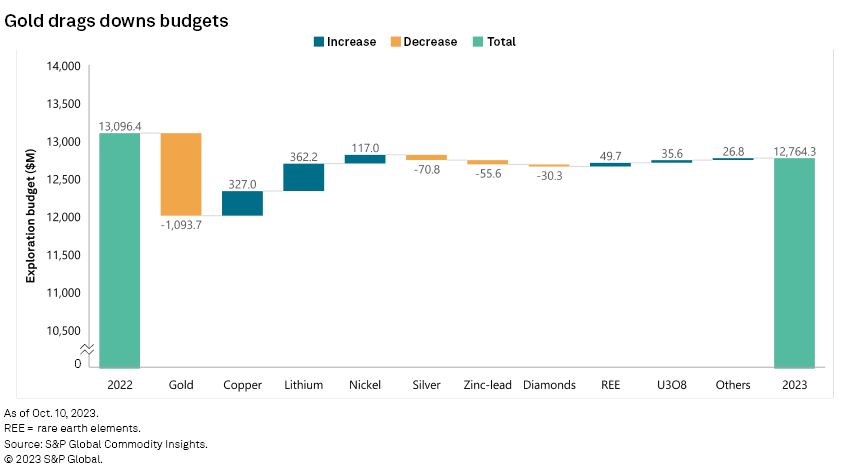
Task: Click the Decrease legend orange swatch
Action: click(396, 42)
